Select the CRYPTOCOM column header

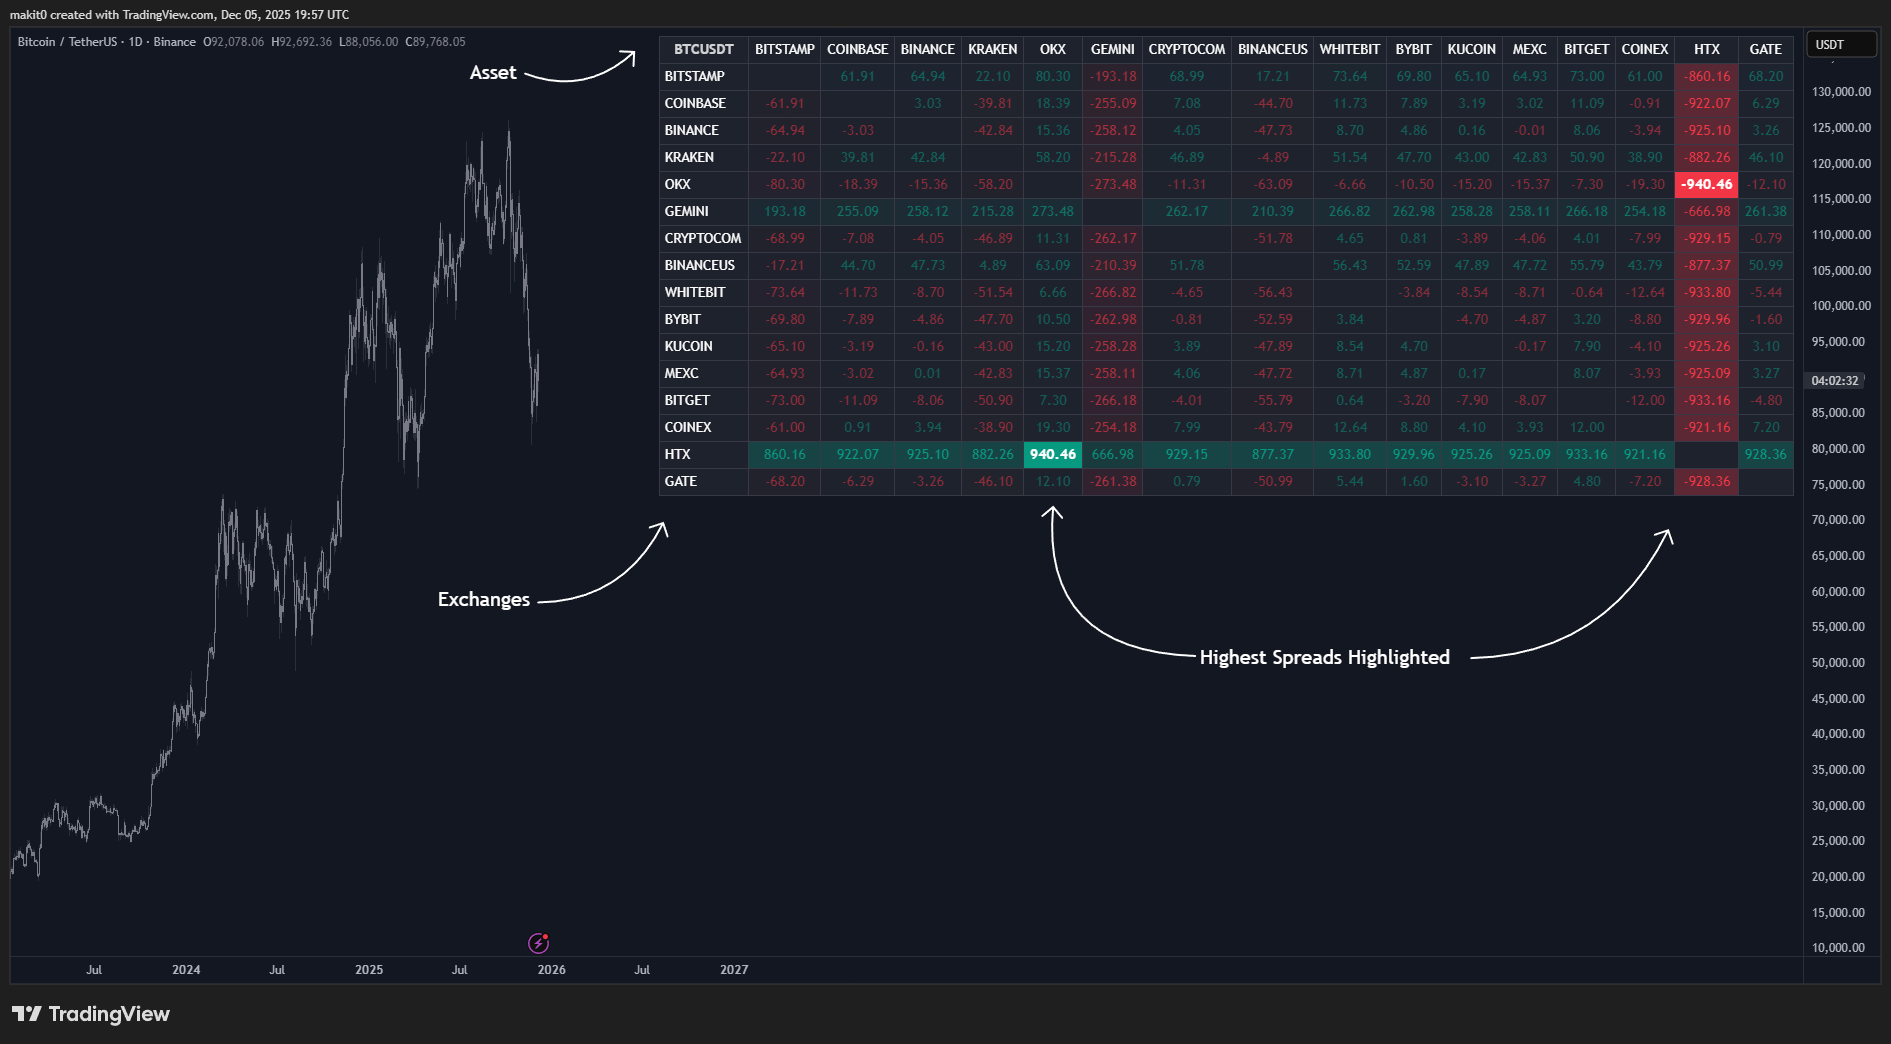(x=1187, y=49)
